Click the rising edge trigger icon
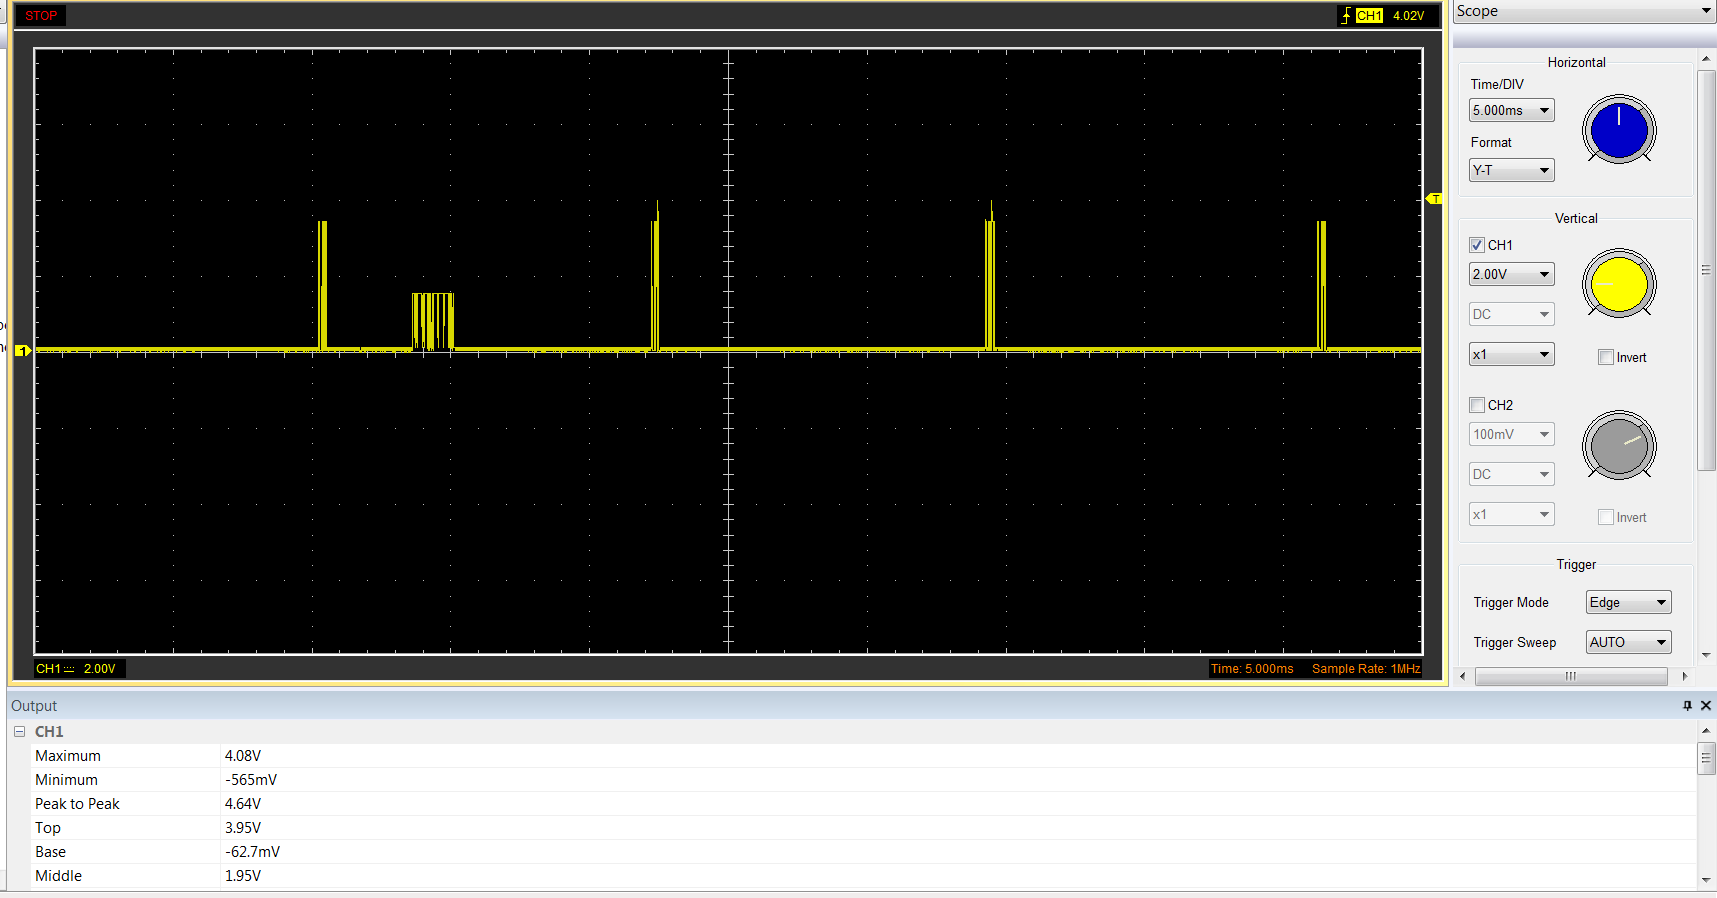Image resolution: width=1717 pixels, height=898 pixels. (1346, 16)
